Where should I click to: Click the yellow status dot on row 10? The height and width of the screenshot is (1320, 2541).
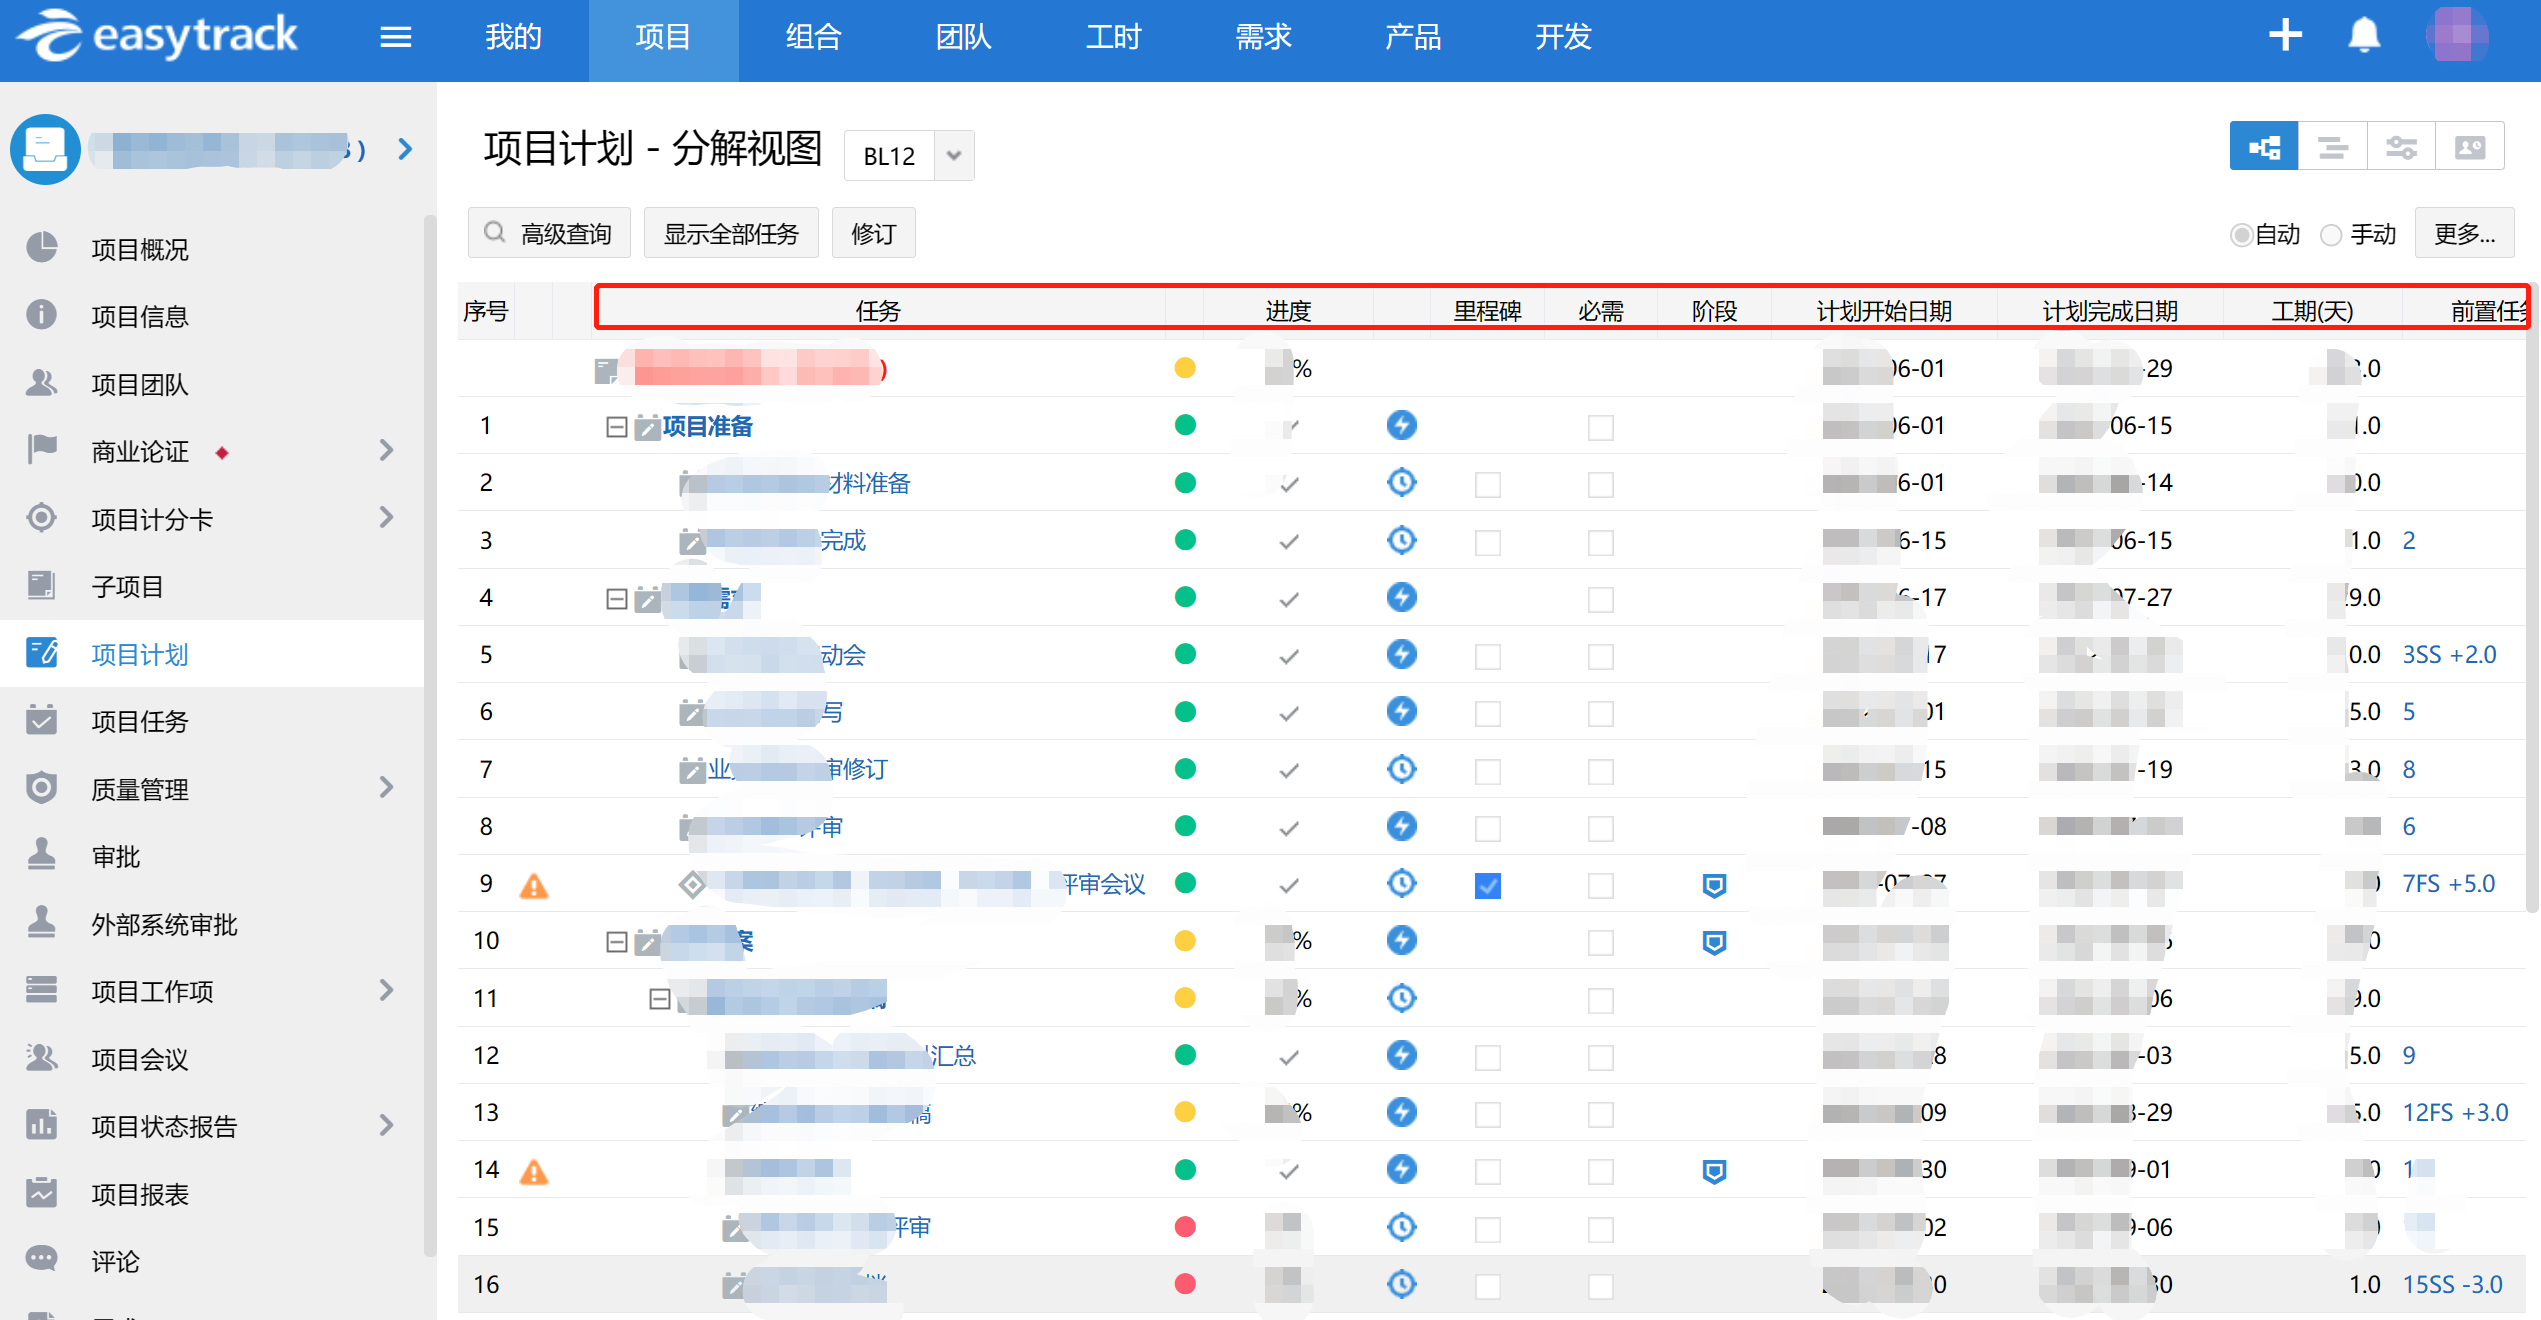[x=1185, y=940]
